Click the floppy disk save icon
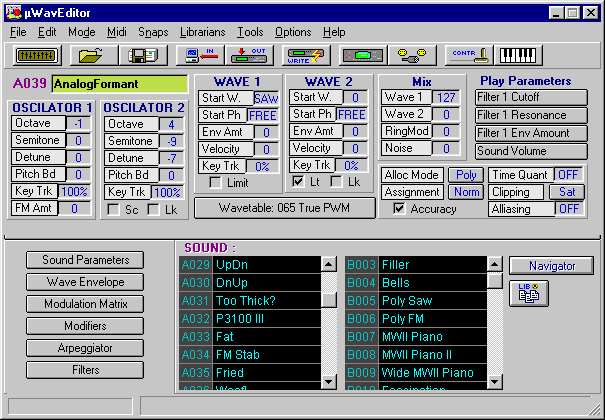The image size is (605, 420). pyautogui.click(x=142, y=55)
